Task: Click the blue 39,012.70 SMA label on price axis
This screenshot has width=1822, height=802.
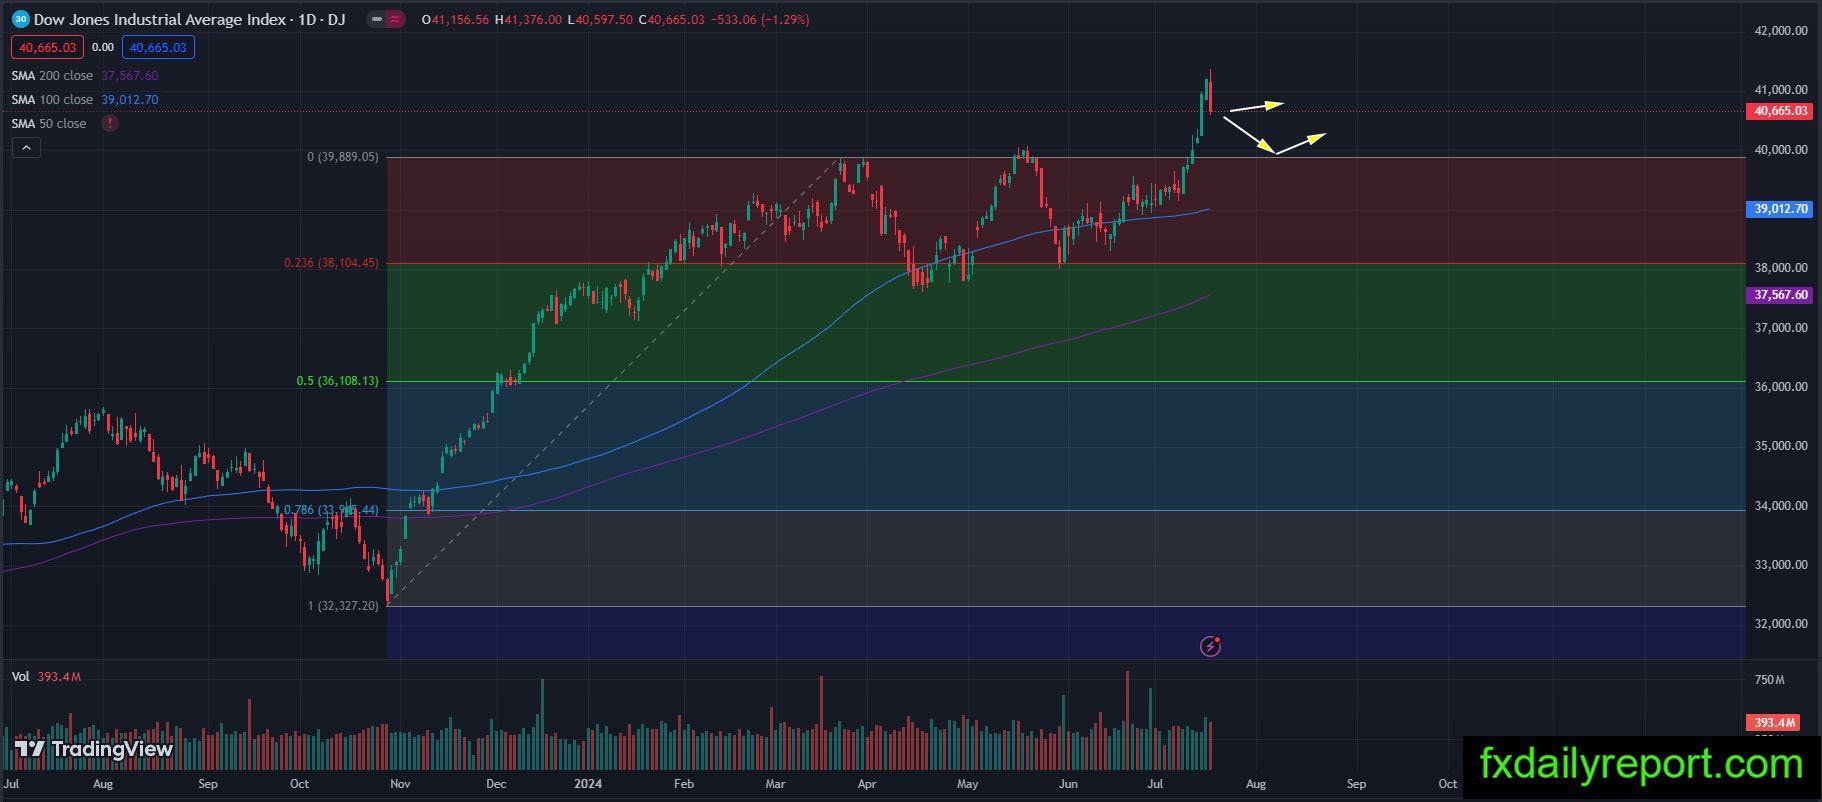Action: pos(1779,209)
